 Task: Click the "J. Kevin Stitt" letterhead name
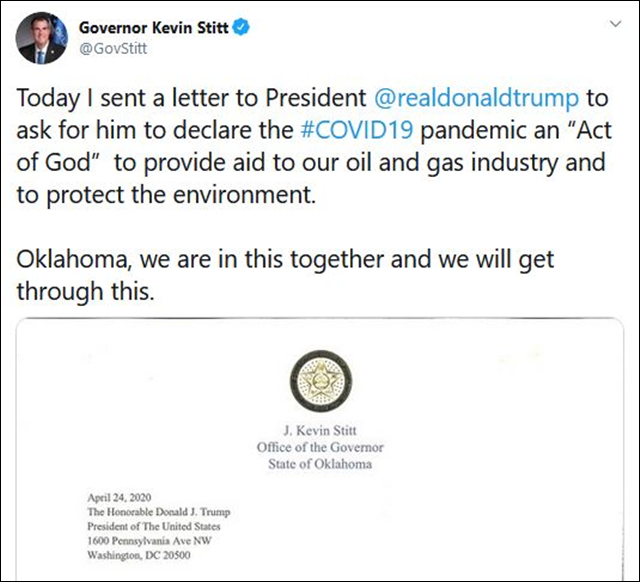coord(319,432)
